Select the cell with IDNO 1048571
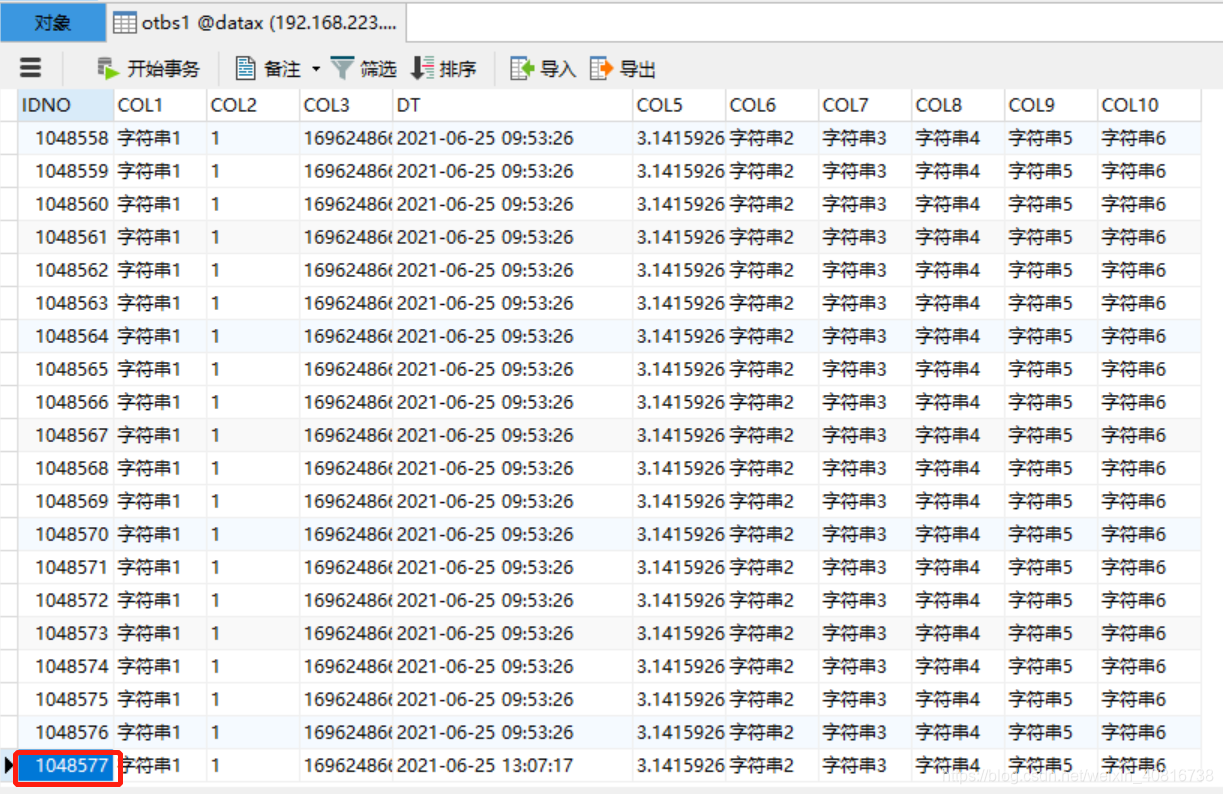The width and height of the screenshot is (1223, 794). point(66,567)
